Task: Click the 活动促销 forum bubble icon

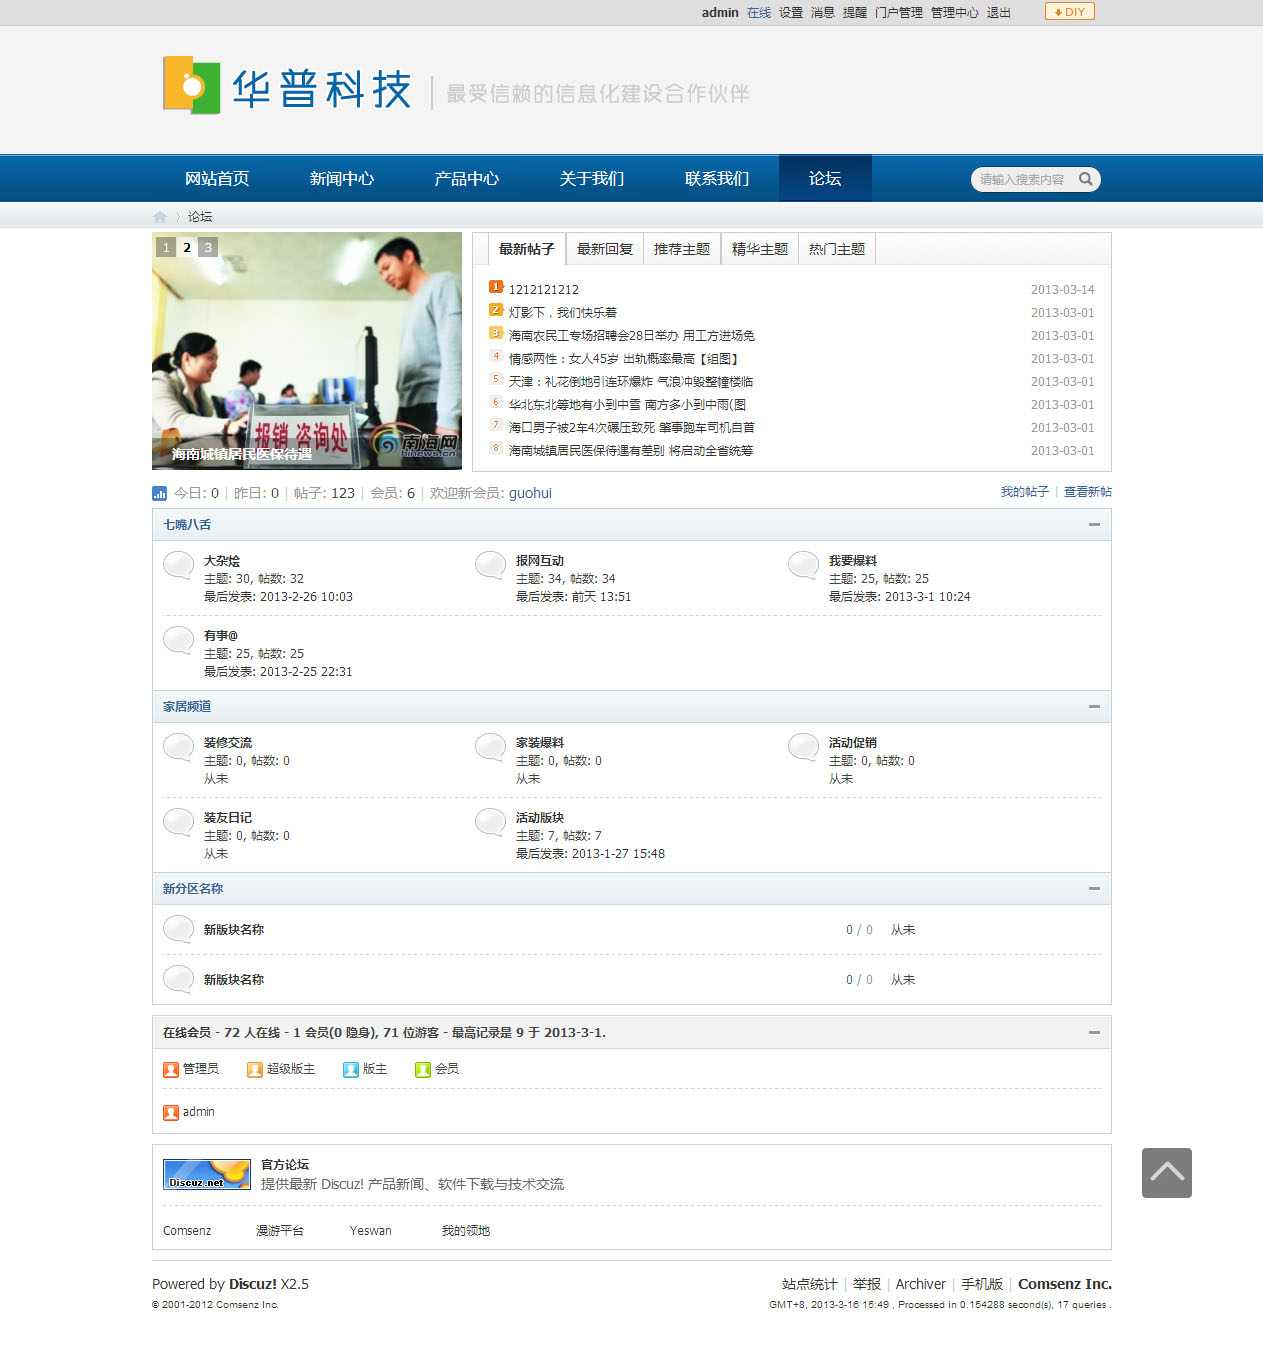Action: (804, 747)
